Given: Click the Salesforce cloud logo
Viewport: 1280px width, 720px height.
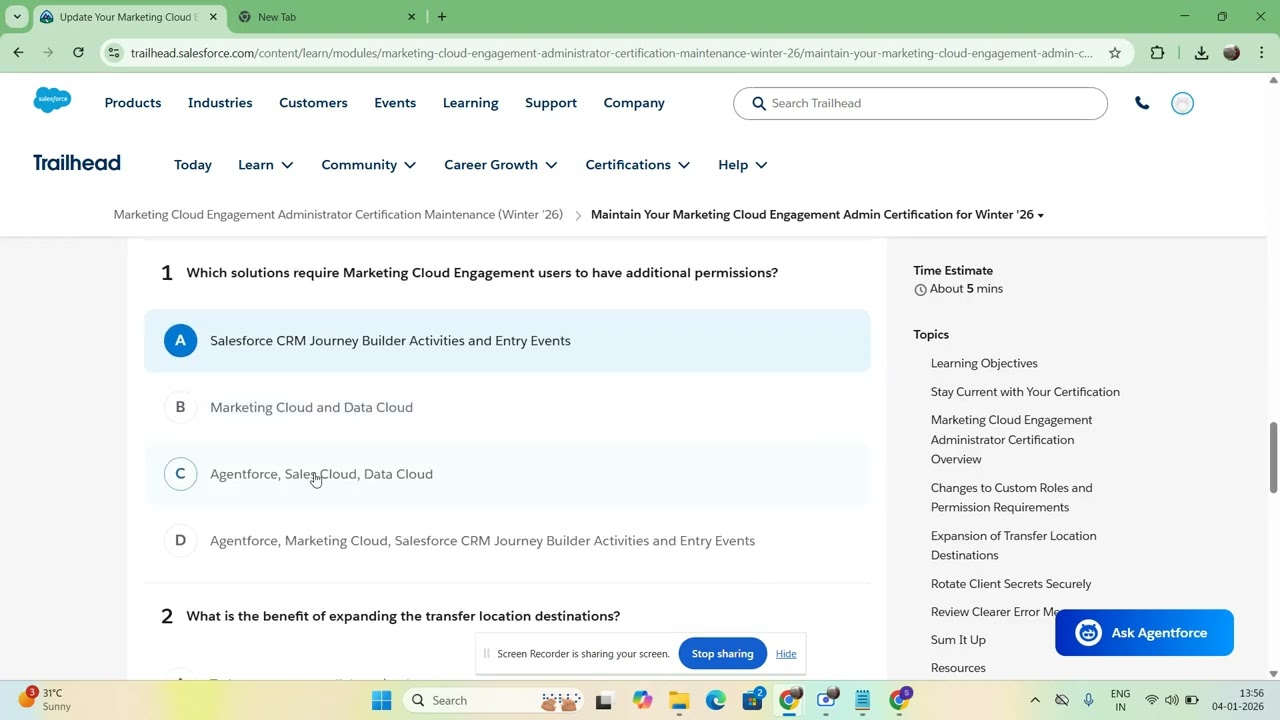Looking at the screenshot, I should click(x=52, y=101).
